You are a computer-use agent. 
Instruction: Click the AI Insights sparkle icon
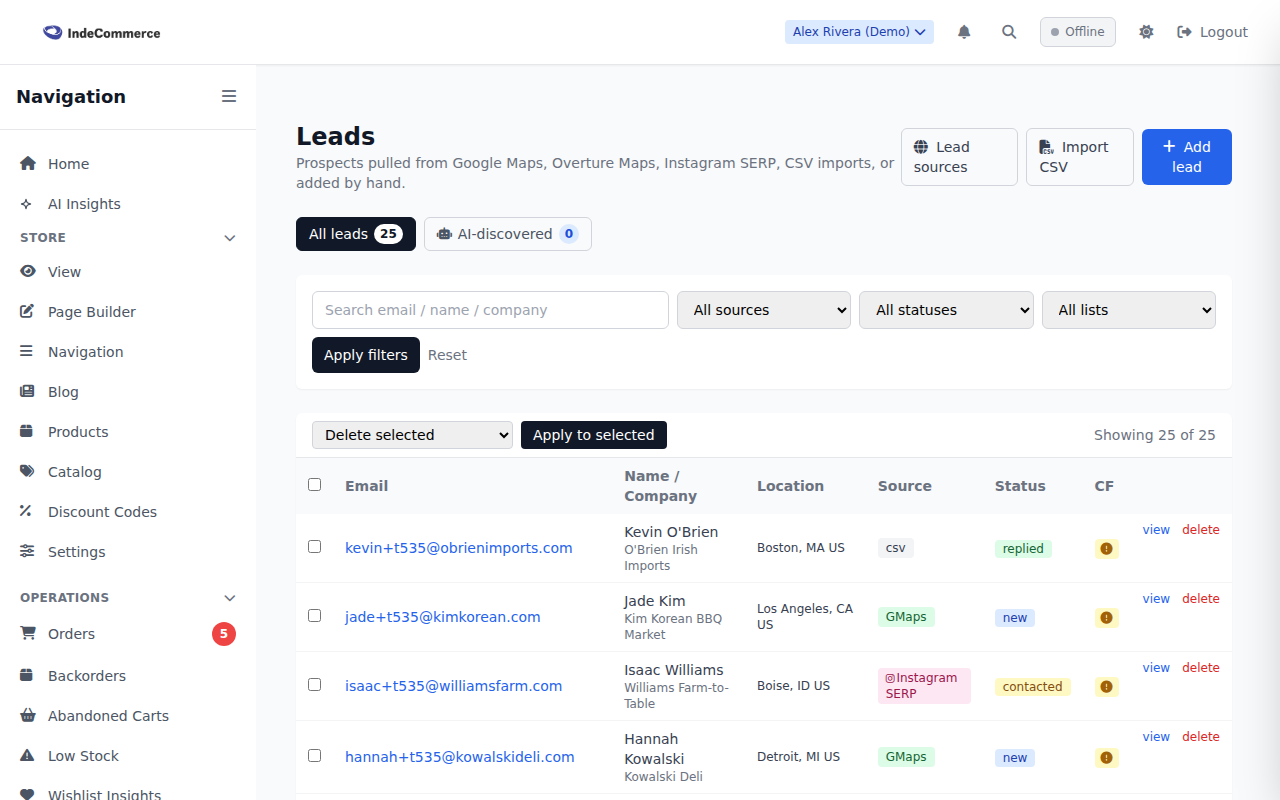(x=27, y=203)
